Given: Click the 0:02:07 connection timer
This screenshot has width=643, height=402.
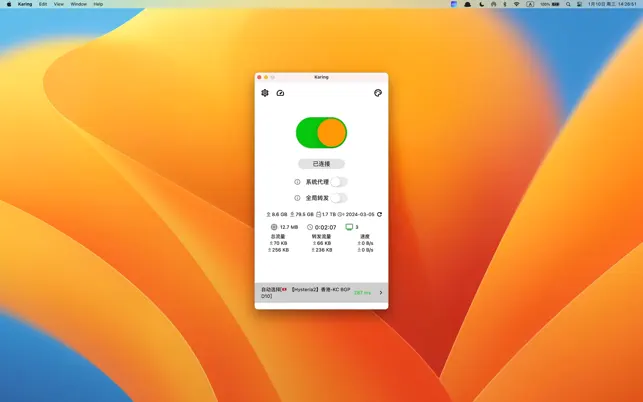Looking at the screenshot, I should tap(326, 227).
